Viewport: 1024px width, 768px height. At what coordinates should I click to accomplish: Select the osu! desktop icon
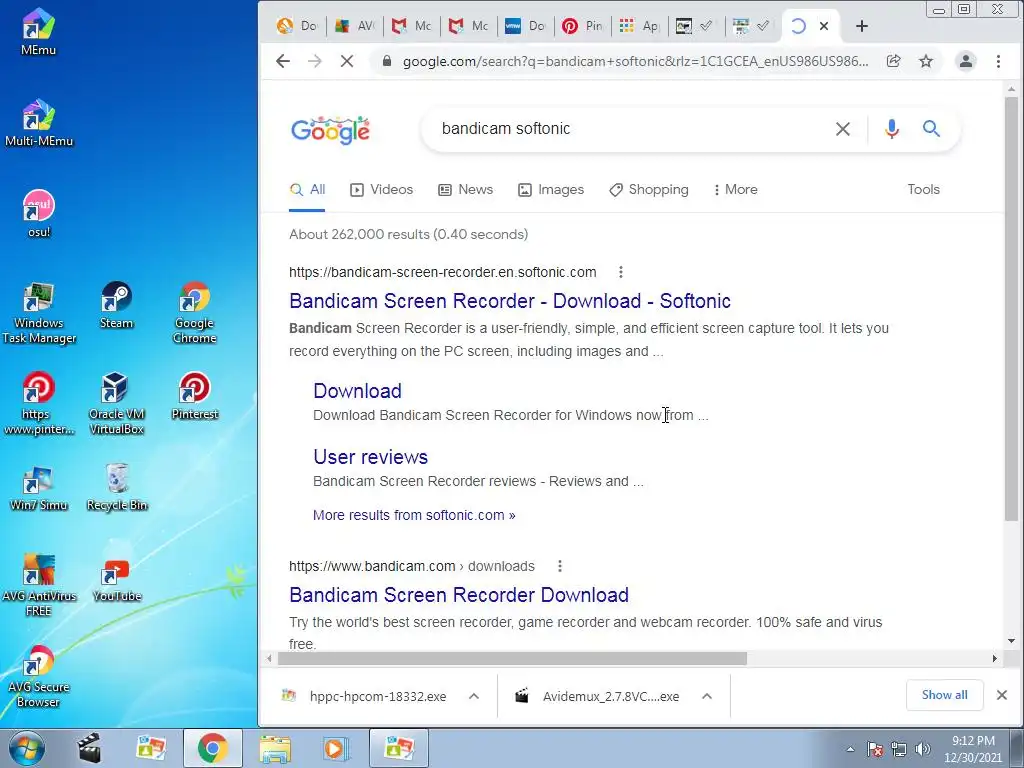(39, 215)
